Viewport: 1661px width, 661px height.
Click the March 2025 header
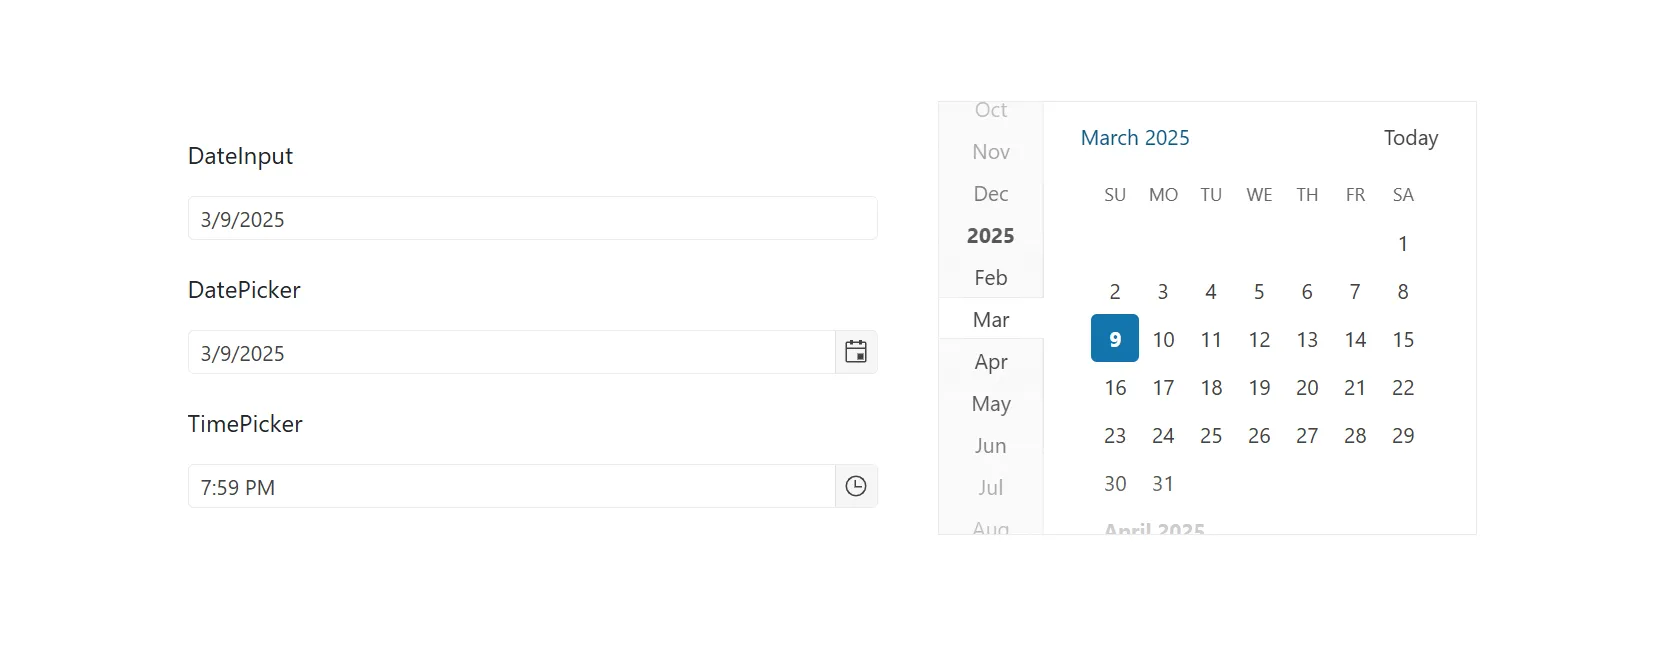(x=1134, y=138)
